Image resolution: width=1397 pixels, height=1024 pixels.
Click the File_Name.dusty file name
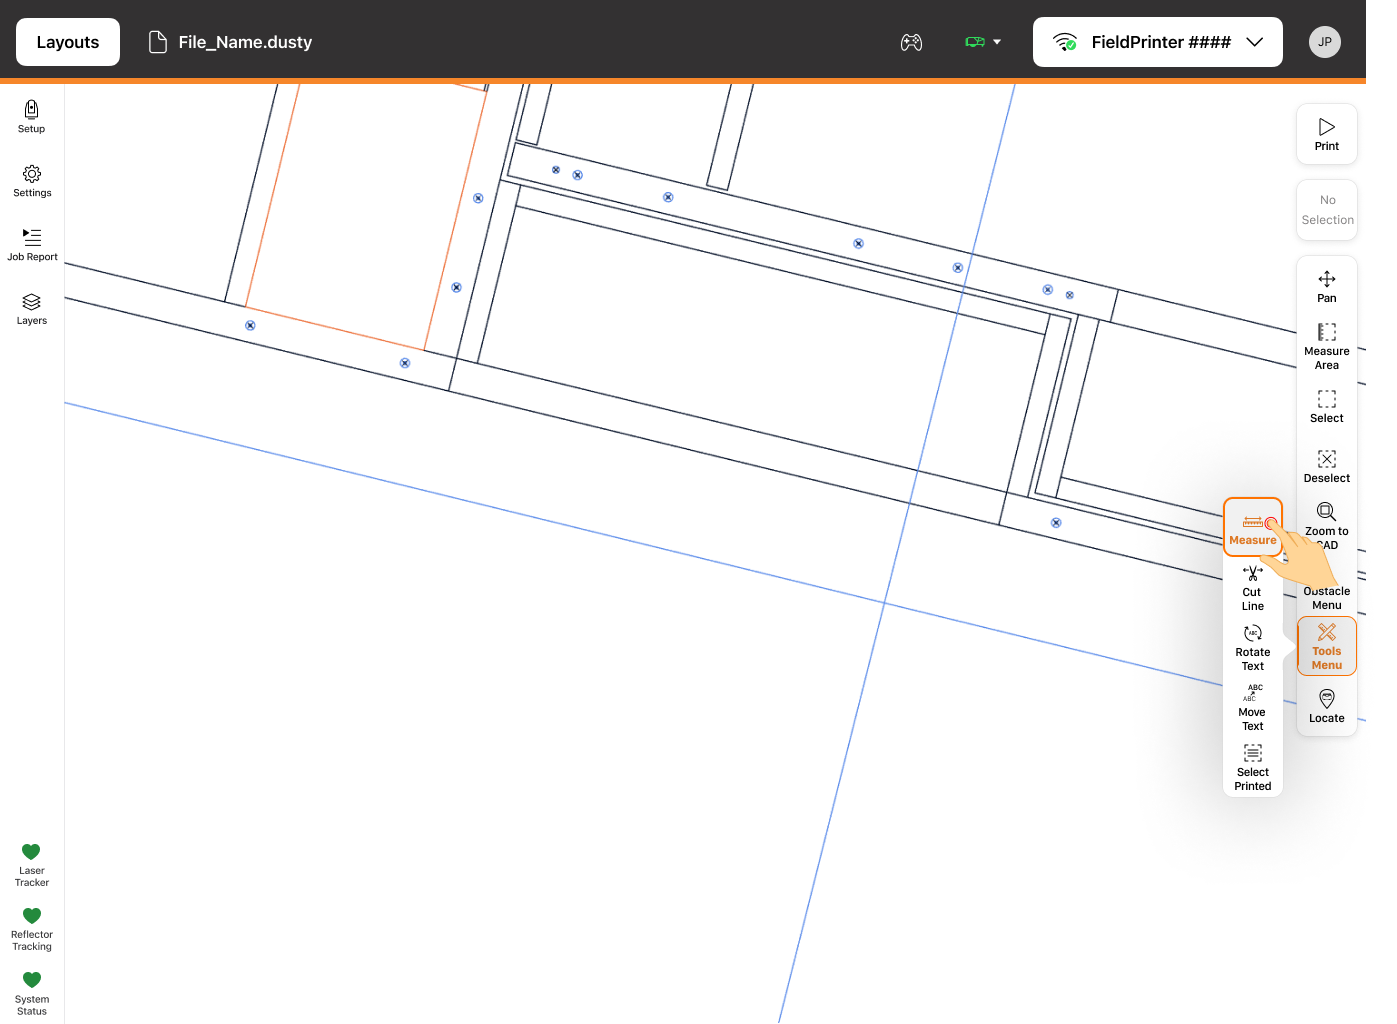245,42
